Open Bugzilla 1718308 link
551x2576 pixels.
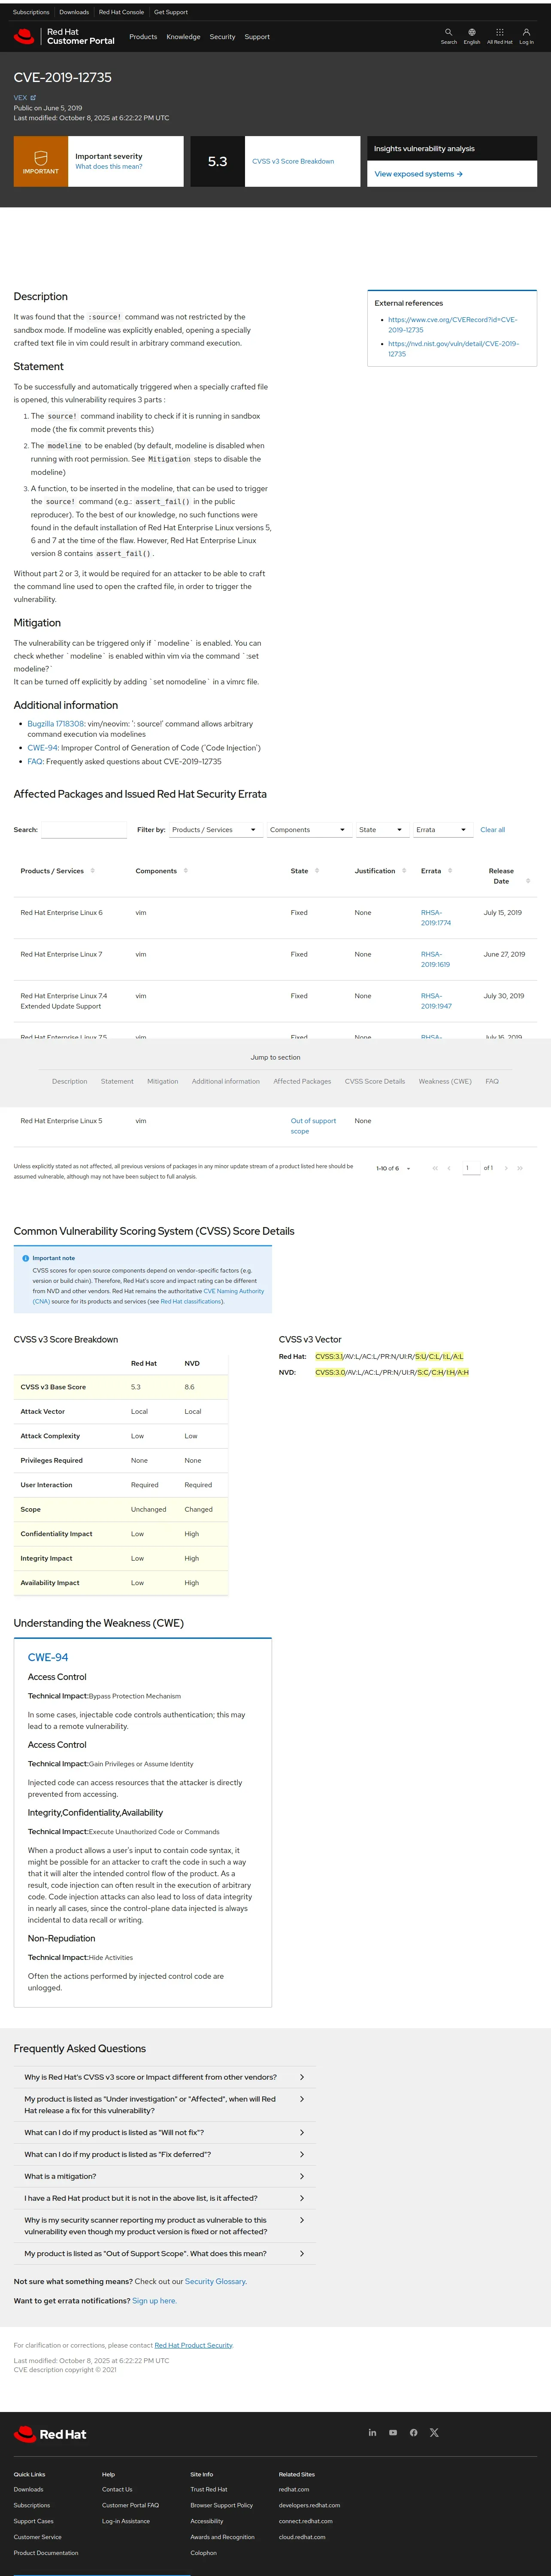point(56,724)
